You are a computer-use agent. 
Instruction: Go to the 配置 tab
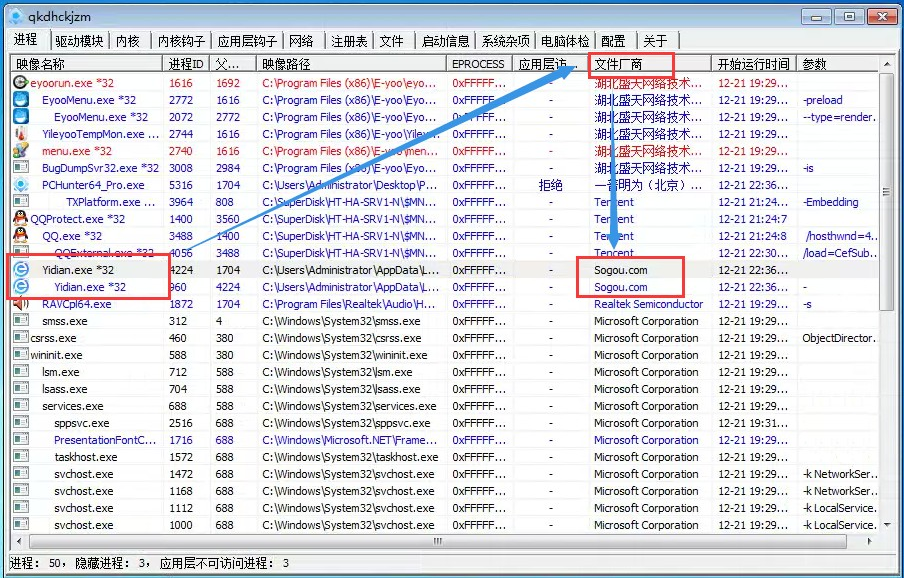pyautogui.click(x=613, y=41)
